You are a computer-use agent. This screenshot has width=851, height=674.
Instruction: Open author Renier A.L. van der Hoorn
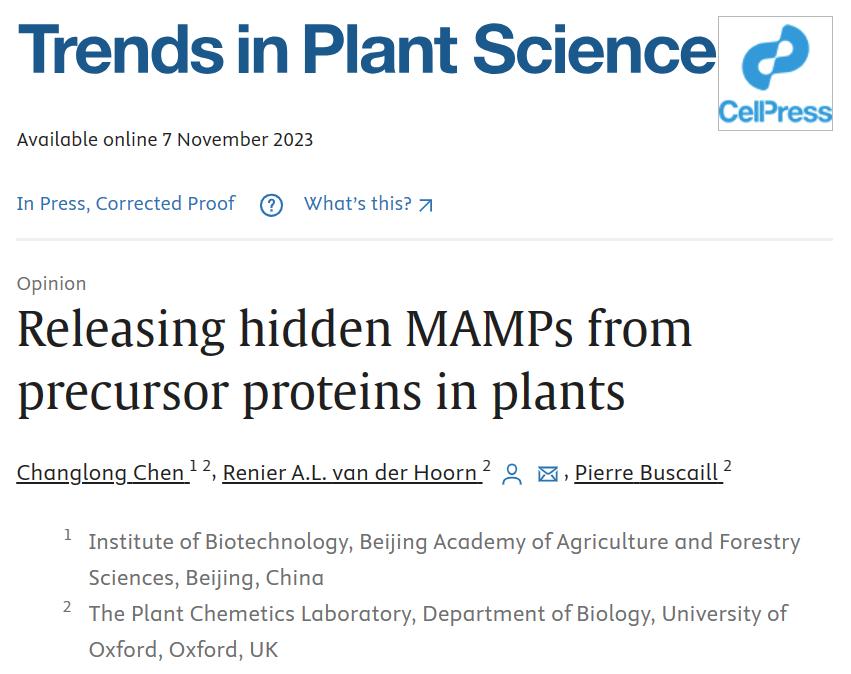(x=350, y=473)
